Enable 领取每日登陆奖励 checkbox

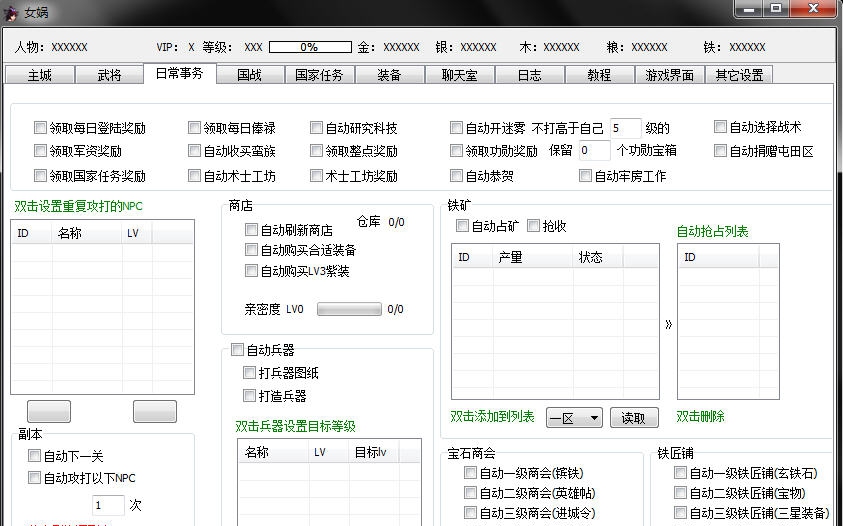coord(41,128)
